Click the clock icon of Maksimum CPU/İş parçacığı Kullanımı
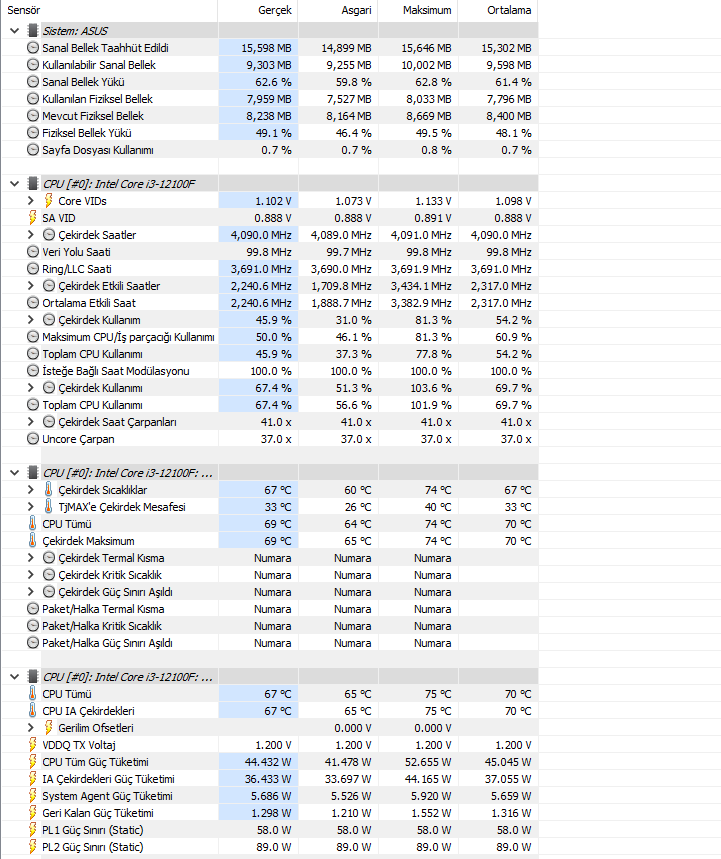The image size is (721, 859). click(x=33, y=336)
